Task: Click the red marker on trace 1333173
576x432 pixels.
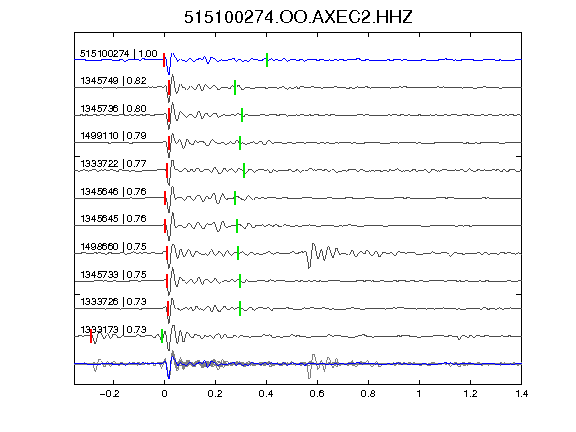Action: point(91,336)
